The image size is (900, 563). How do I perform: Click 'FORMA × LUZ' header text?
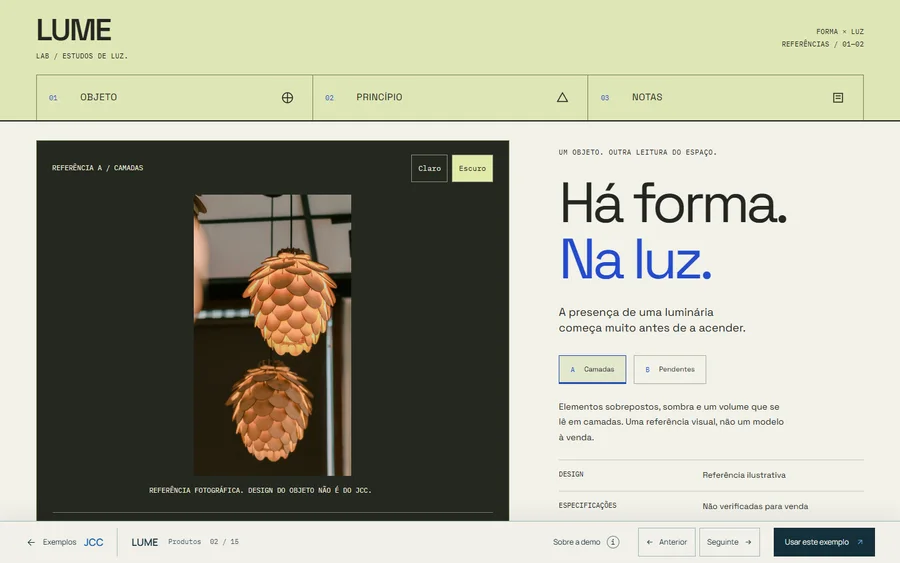(x=840, y=32)
